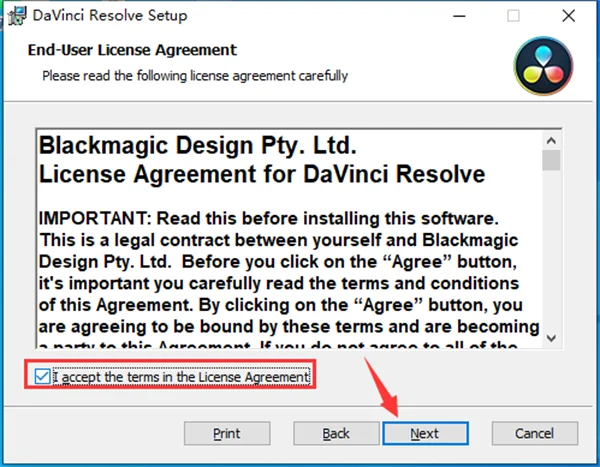This screenshot has height=467, width=600.
Task: Click "Please read the following license agreement carefully"
Action: (195, 76)
